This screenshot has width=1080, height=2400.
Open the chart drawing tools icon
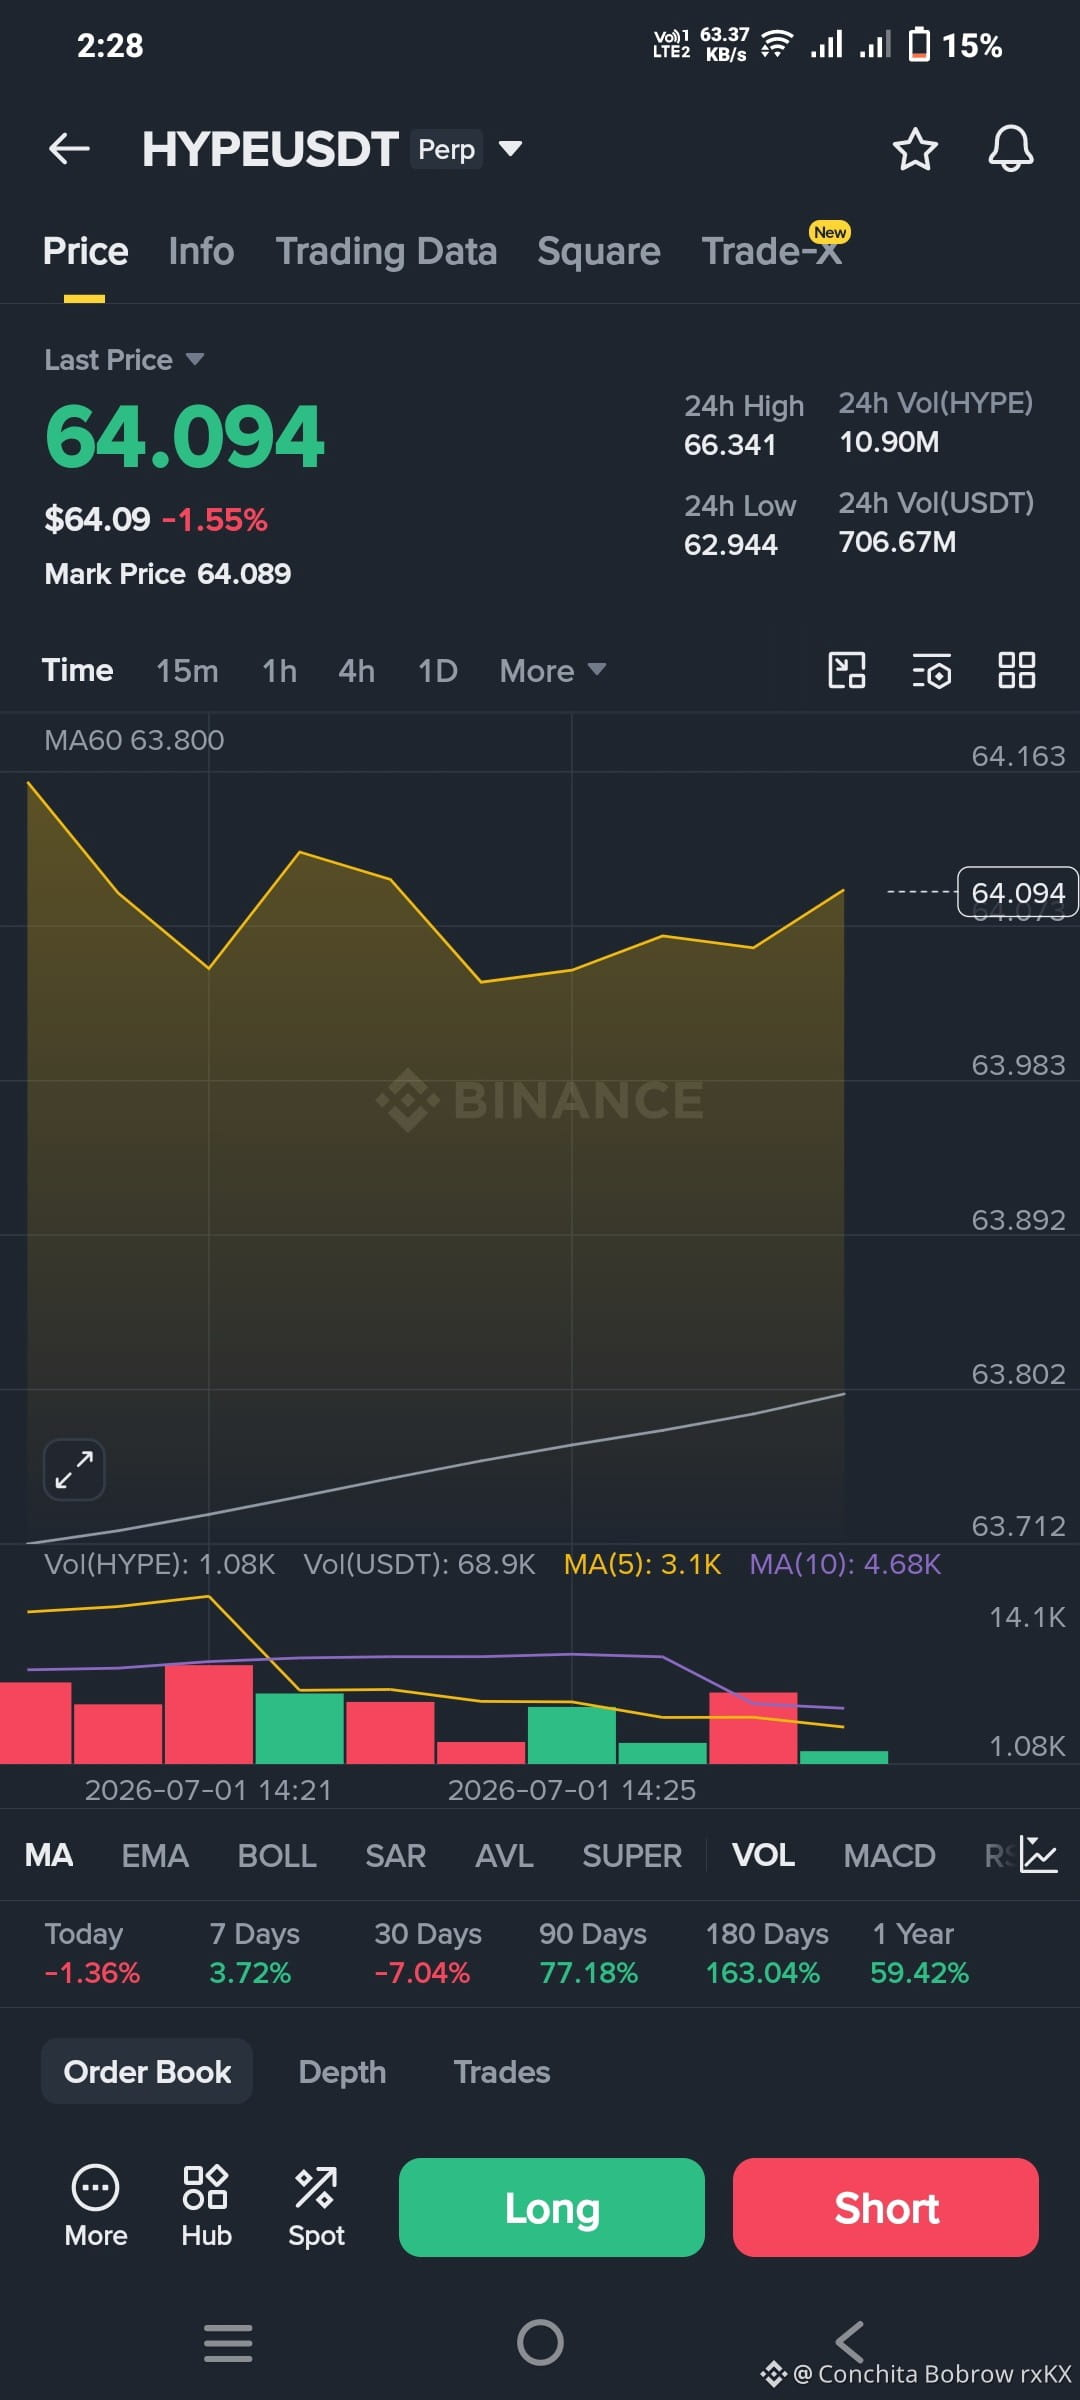coord(847,670)
